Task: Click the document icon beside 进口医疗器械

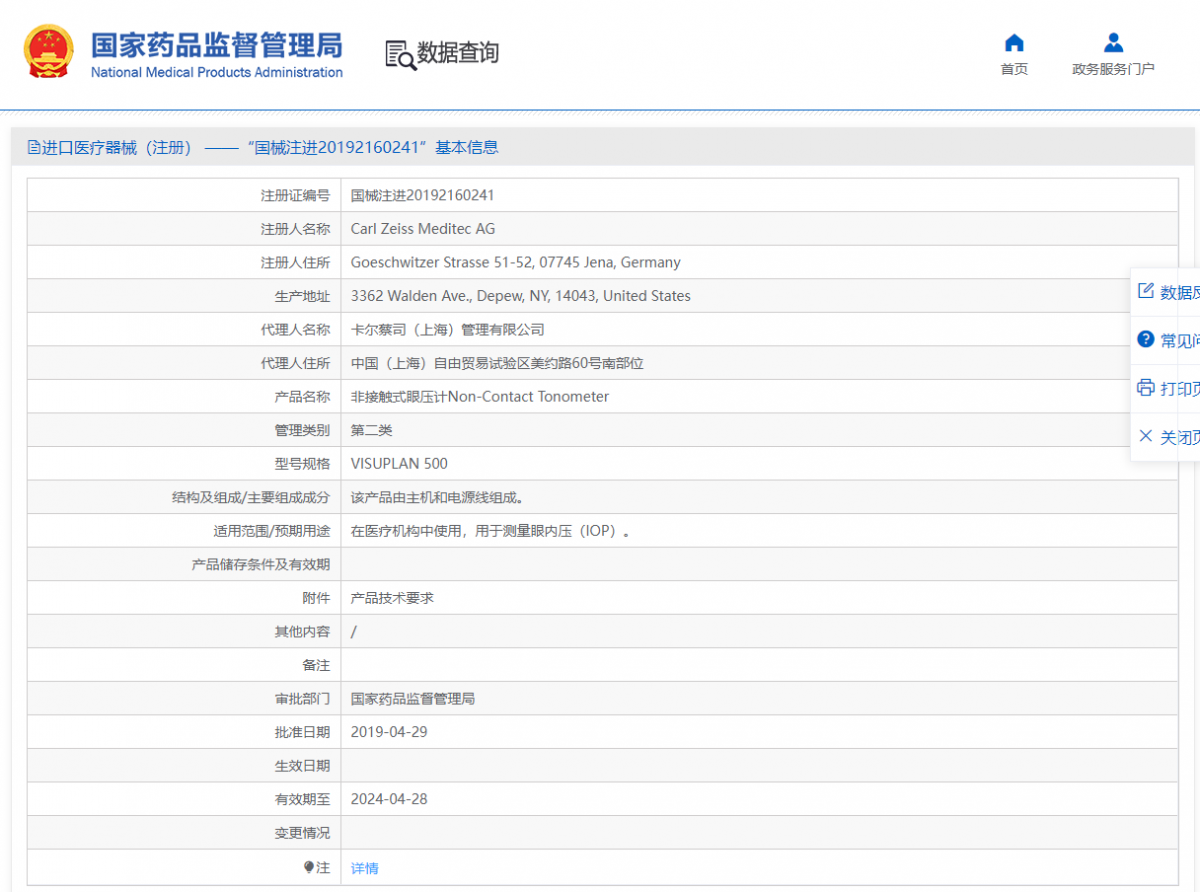Action: [x=34, y=148]
